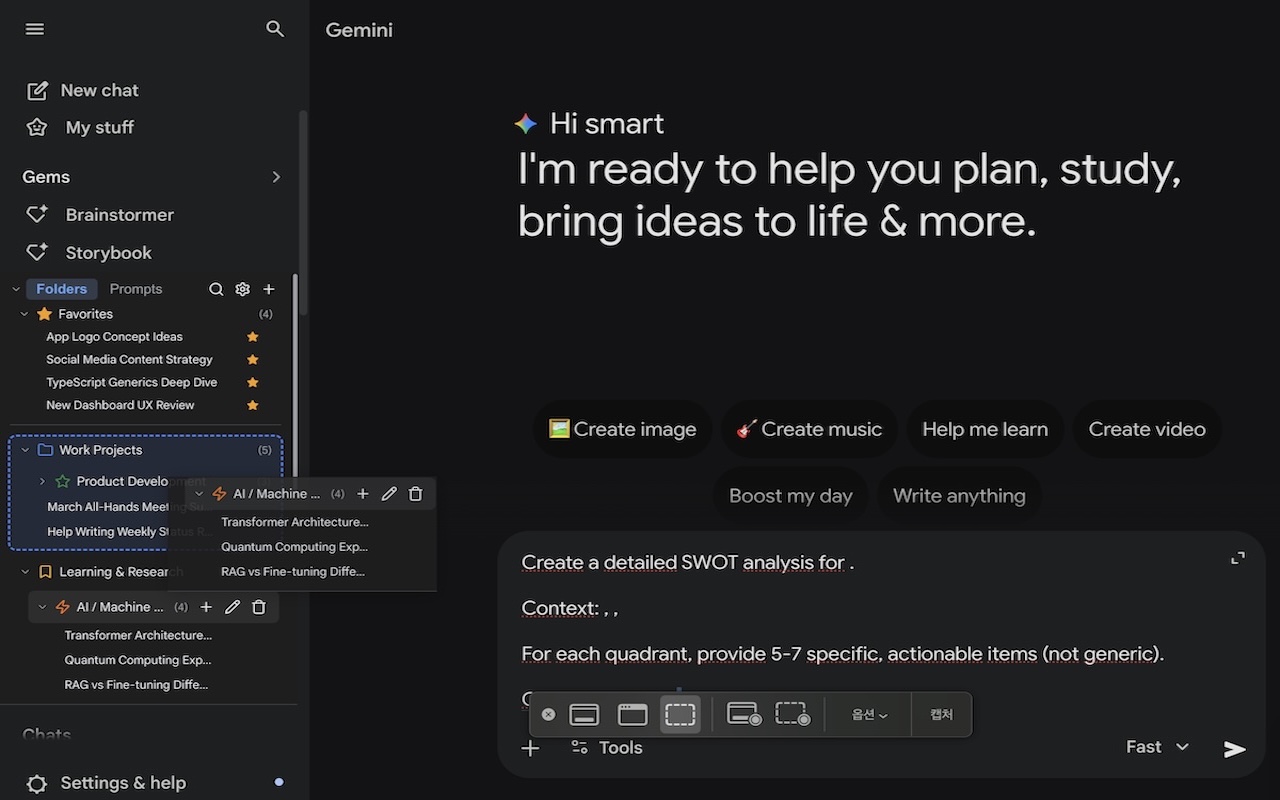1280x800 pixels.
Task: Select Record Entire Screen mode
Action: point(743,714)
